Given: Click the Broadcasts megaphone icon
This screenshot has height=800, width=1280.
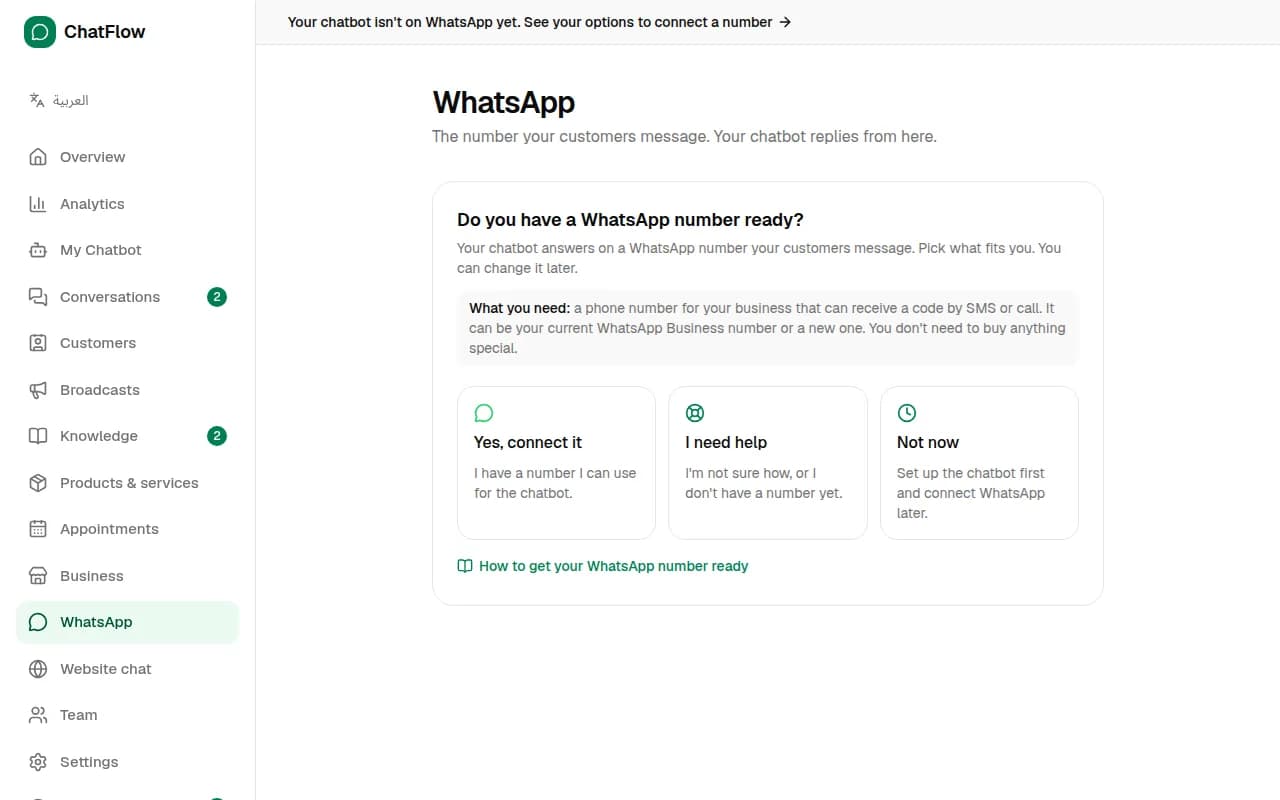Looking at the screenshot, I should [38, 390].
